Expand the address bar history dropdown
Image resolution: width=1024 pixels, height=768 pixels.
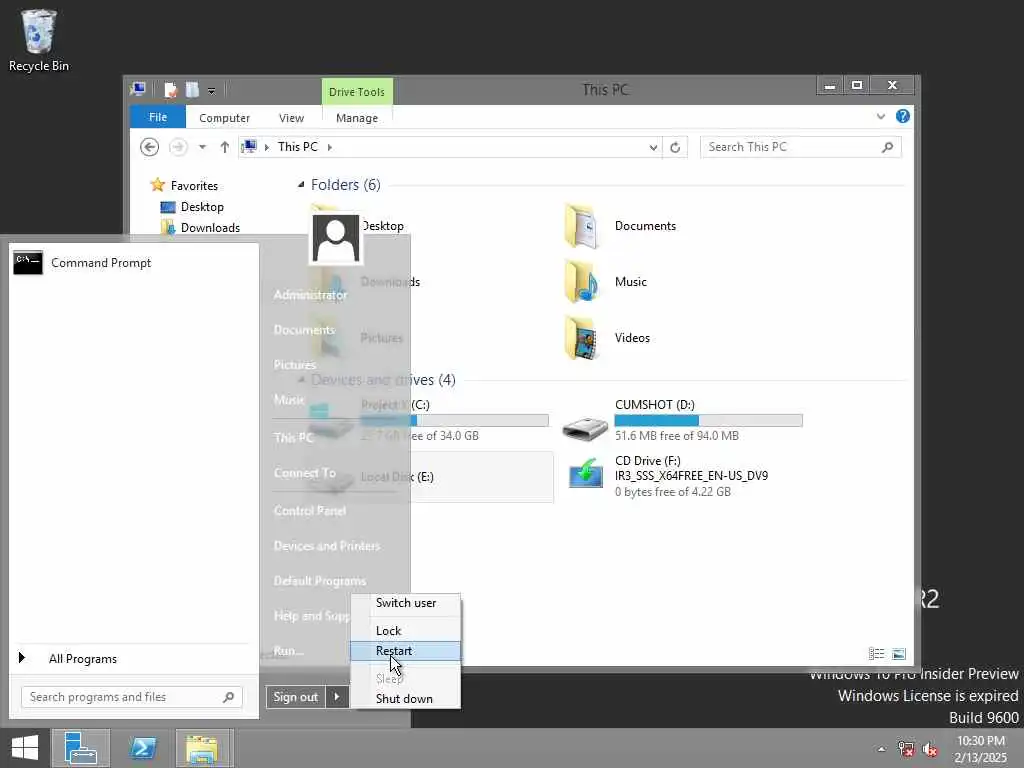pos(653,148)
